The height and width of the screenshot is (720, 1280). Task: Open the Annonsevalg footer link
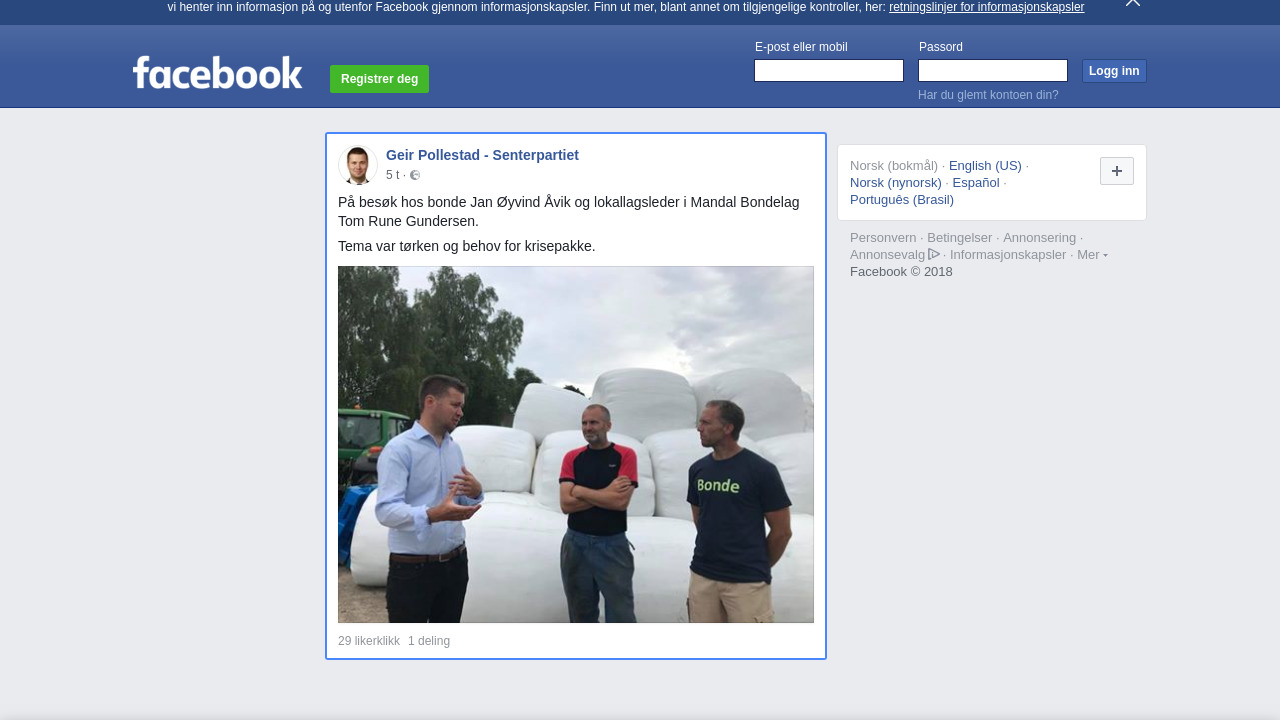[x=887, y=255]
